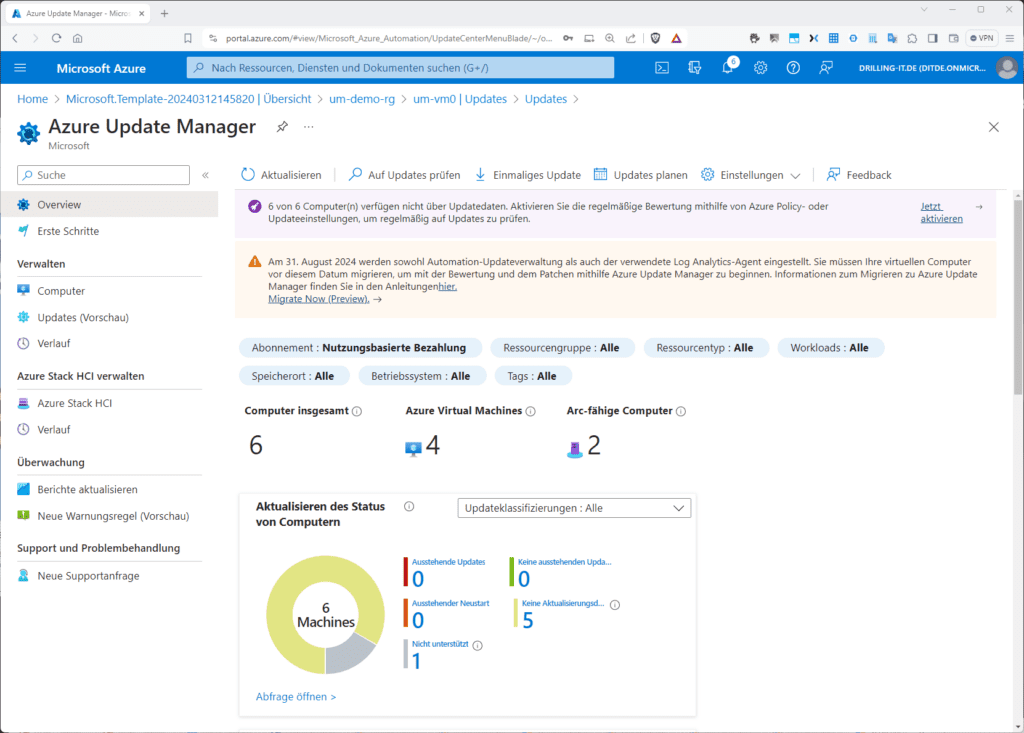Viewport: 1024px width, 733px height.
Task: Open Verlauf under Azure Stack HCI verwalten
Action: pyautogui.click(x=54, y=430)
